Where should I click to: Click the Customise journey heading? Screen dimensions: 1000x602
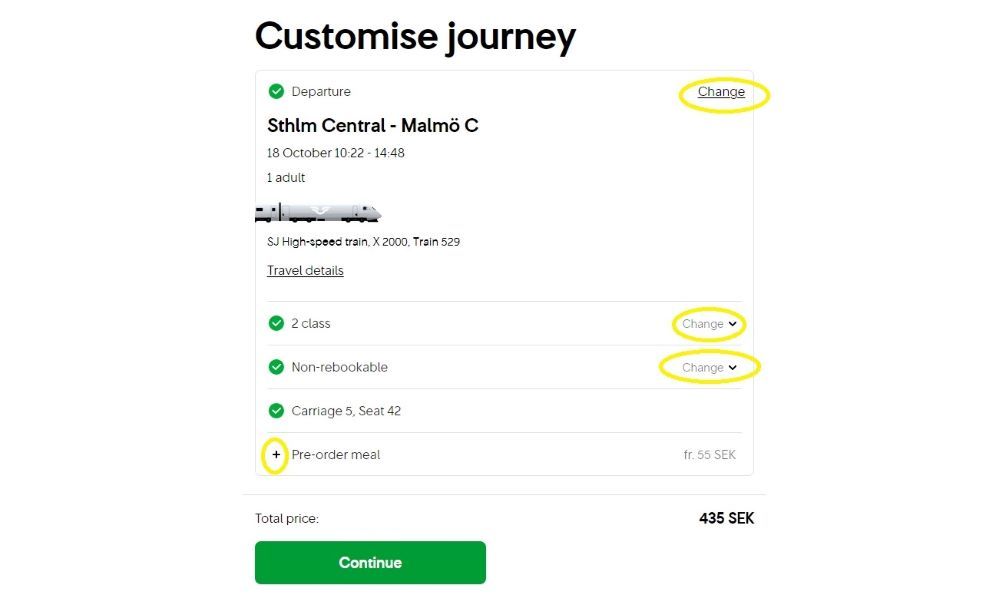point(415,36)
